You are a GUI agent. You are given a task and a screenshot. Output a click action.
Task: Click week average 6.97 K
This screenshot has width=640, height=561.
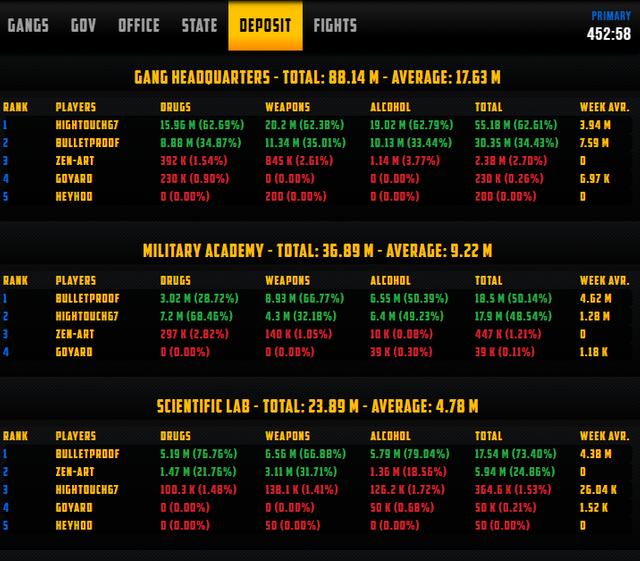click(595, 179)
